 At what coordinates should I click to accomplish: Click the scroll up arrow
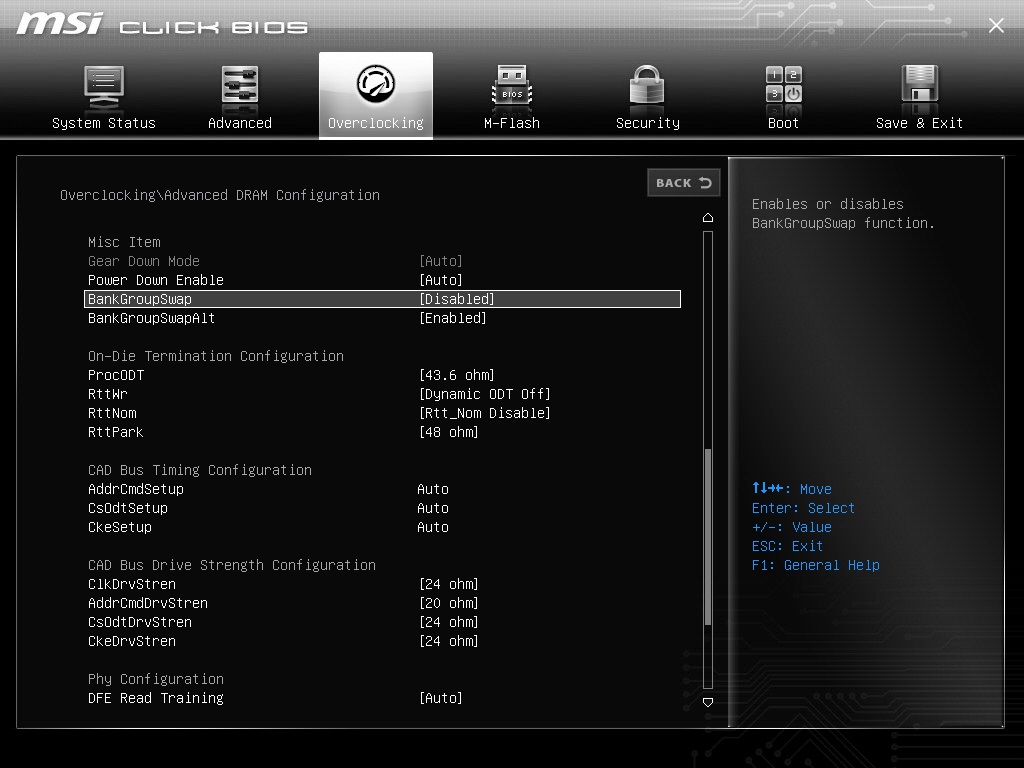(708, 217)
